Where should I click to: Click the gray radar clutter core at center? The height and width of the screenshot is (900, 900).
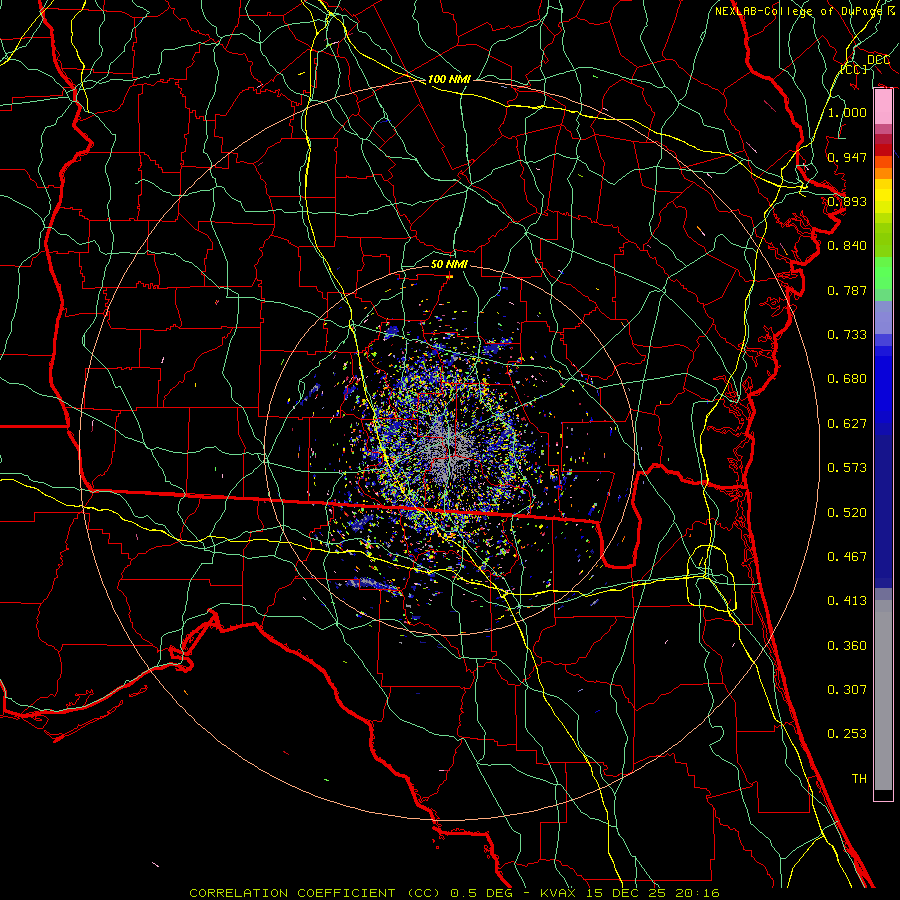449,453
